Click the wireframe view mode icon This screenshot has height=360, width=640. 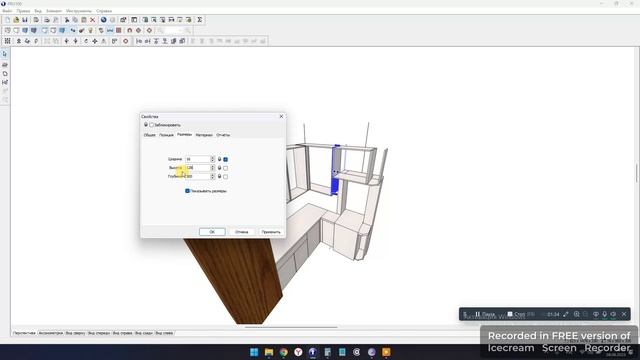coord(8,30)
